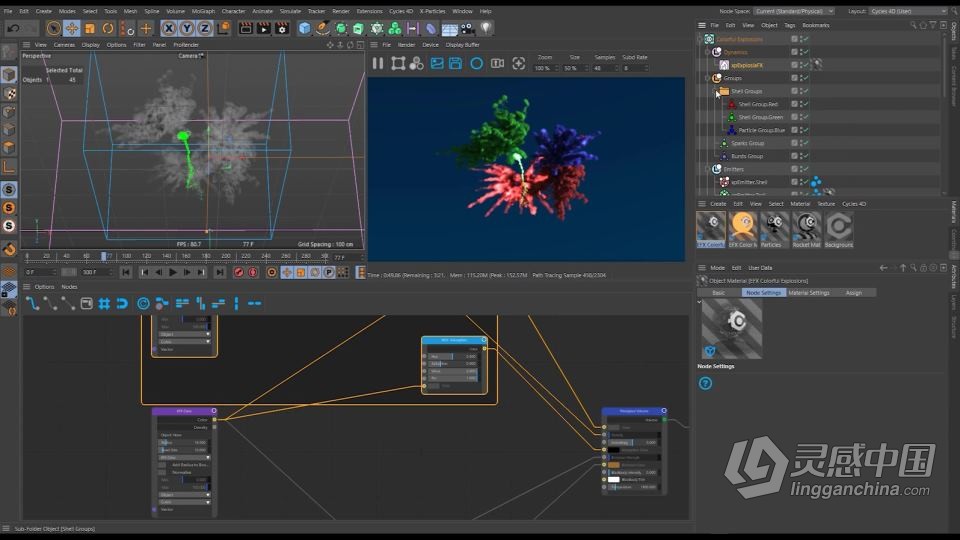Select the Rocket Mat material thumbnail
This screenshot has width=960, height=540.
click(x=806, y=230)
